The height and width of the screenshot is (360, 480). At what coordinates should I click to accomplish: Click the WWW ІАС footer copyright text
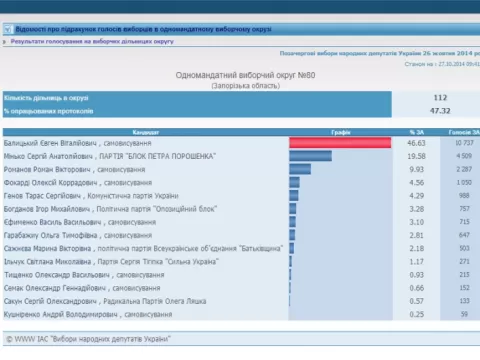88,339
